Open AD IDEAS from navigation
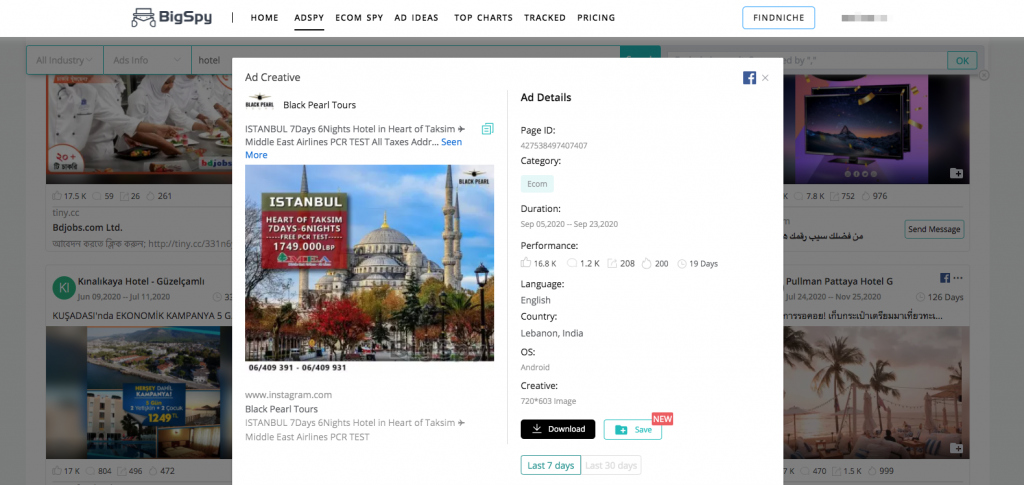The width and height of the screenshot is (1024, 485). (x=417, y=18)
